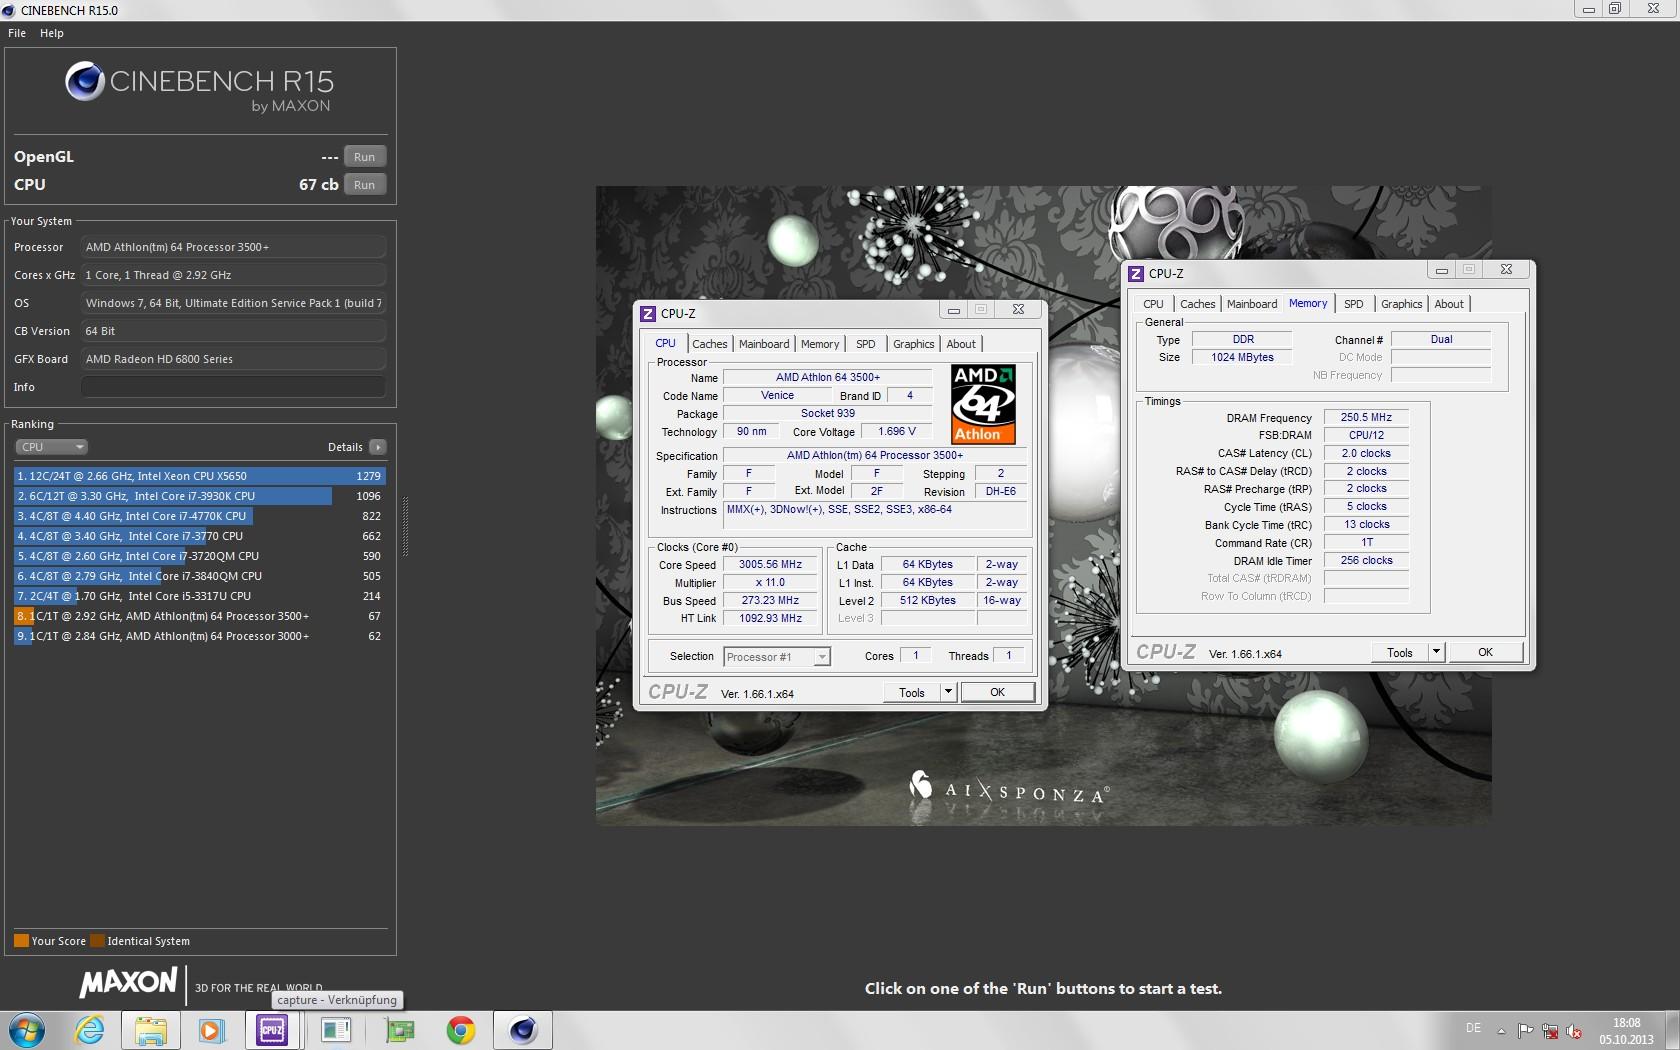
Task: Switch to Cinebench taskbar icon
Action: point(523,1030)
